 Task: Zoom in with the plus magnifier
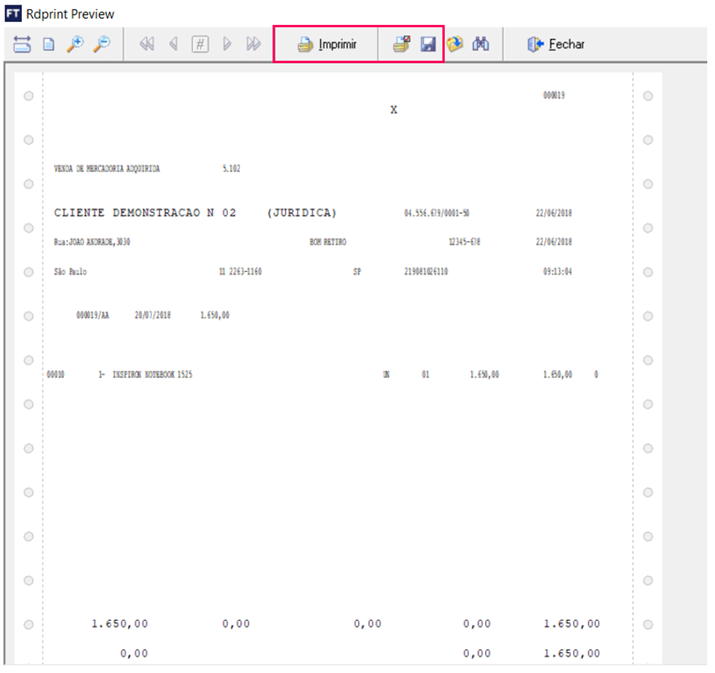tap(75, 45)
